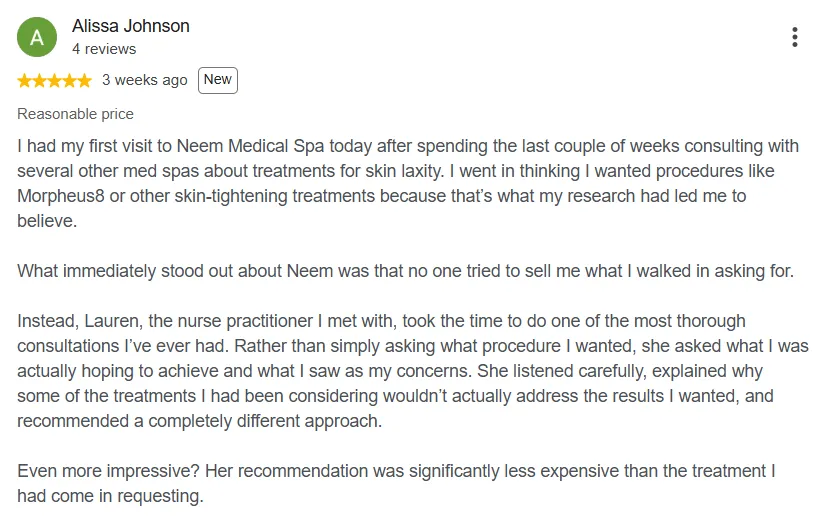The image size is (829, 528).
Task: Click the green 'A' profile avatar
Action: coord(36,37)
